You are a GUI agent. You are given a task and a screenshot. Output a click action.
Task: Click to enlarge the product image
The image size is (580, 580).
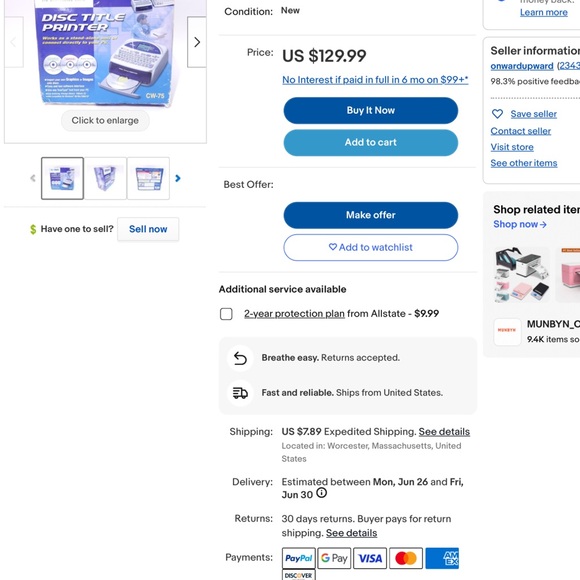105,121
